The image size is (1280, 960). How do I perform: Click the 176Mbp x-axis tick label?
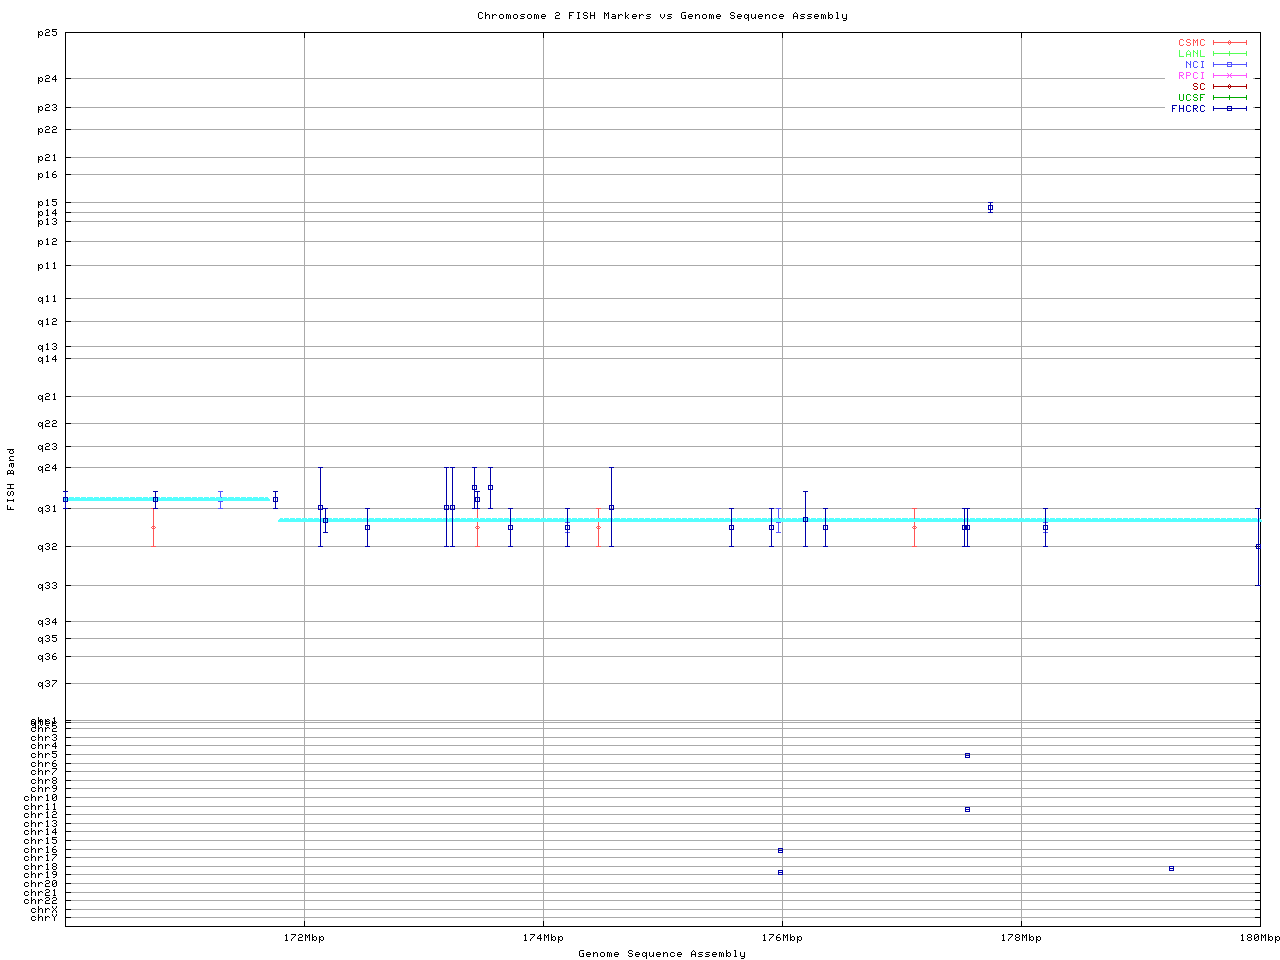[782, 938]
